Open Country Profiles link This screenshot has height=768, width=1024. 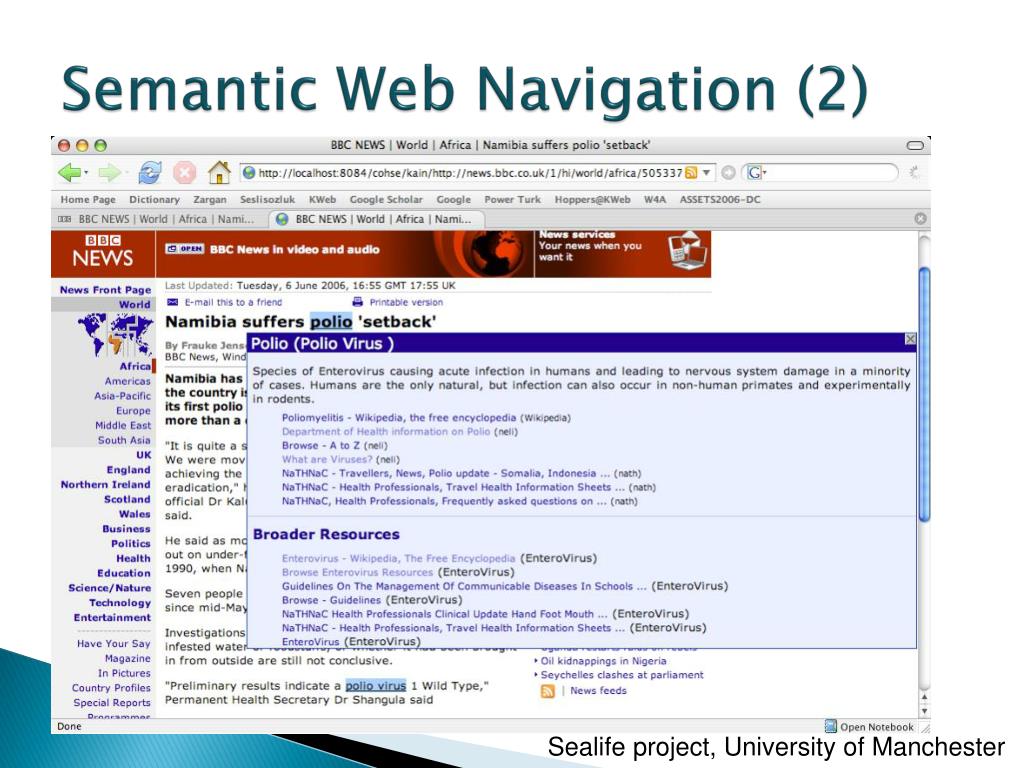[x=111, y=688]
